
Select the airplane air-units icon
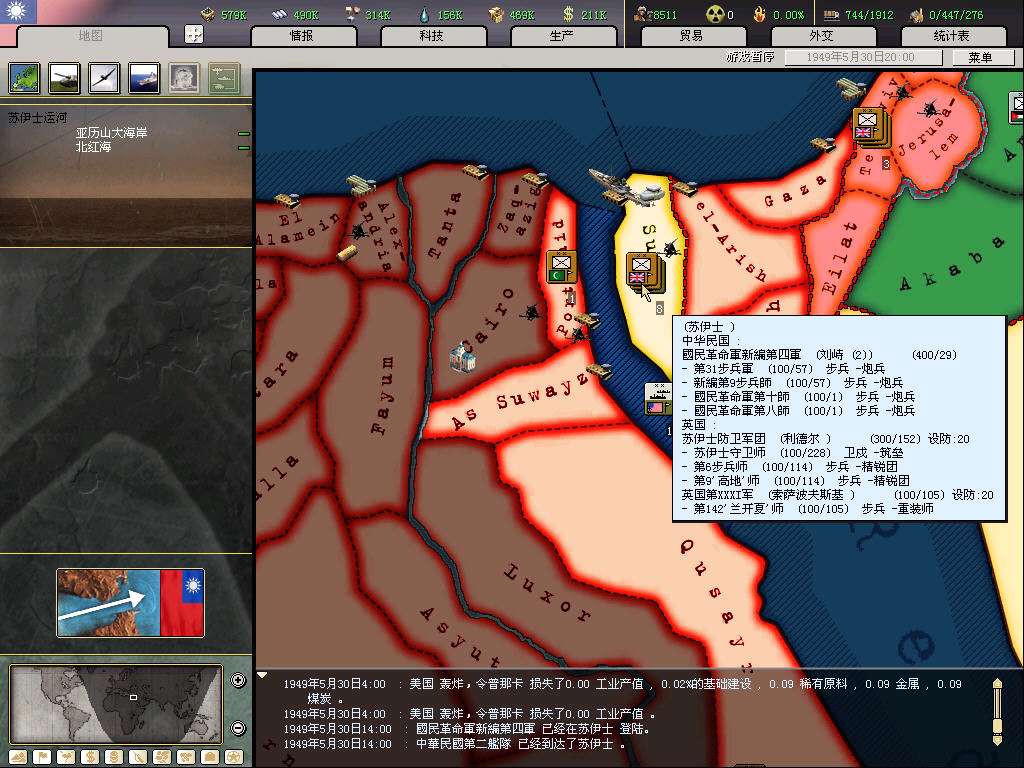click(x=104, y=78)
